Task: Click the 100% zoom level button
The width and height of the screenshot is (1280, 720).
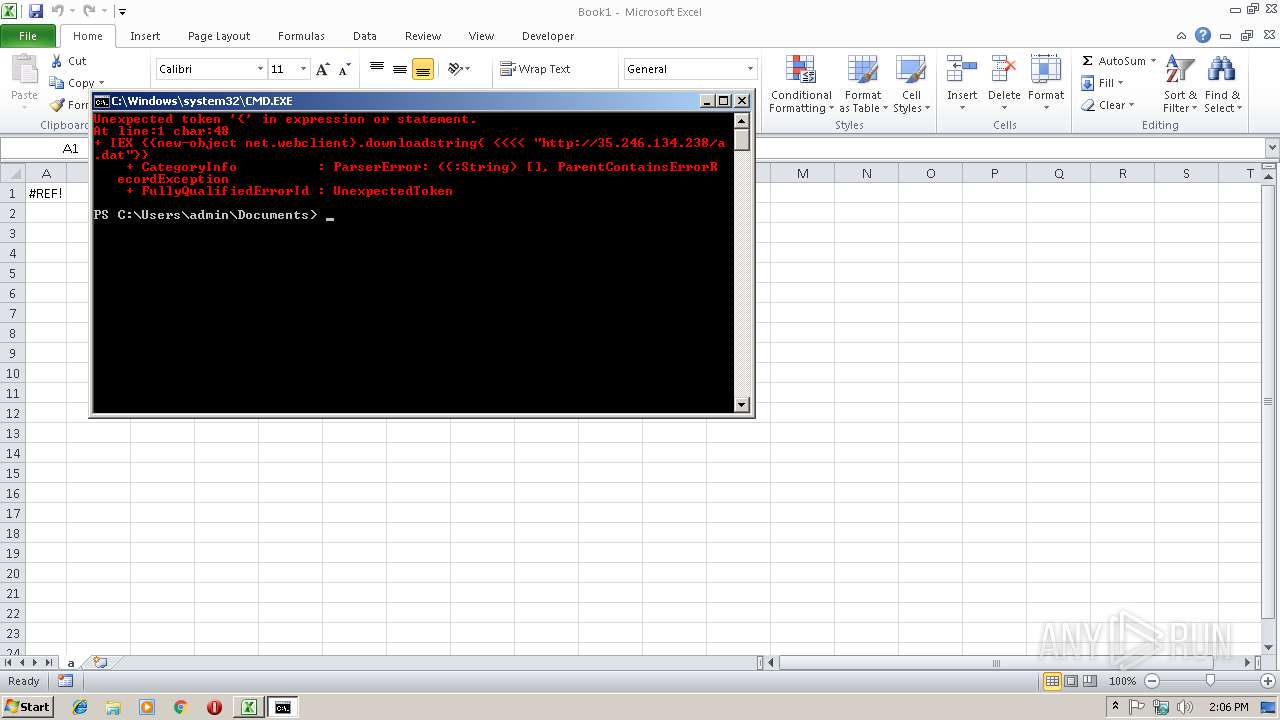Action: [1122, 681]
